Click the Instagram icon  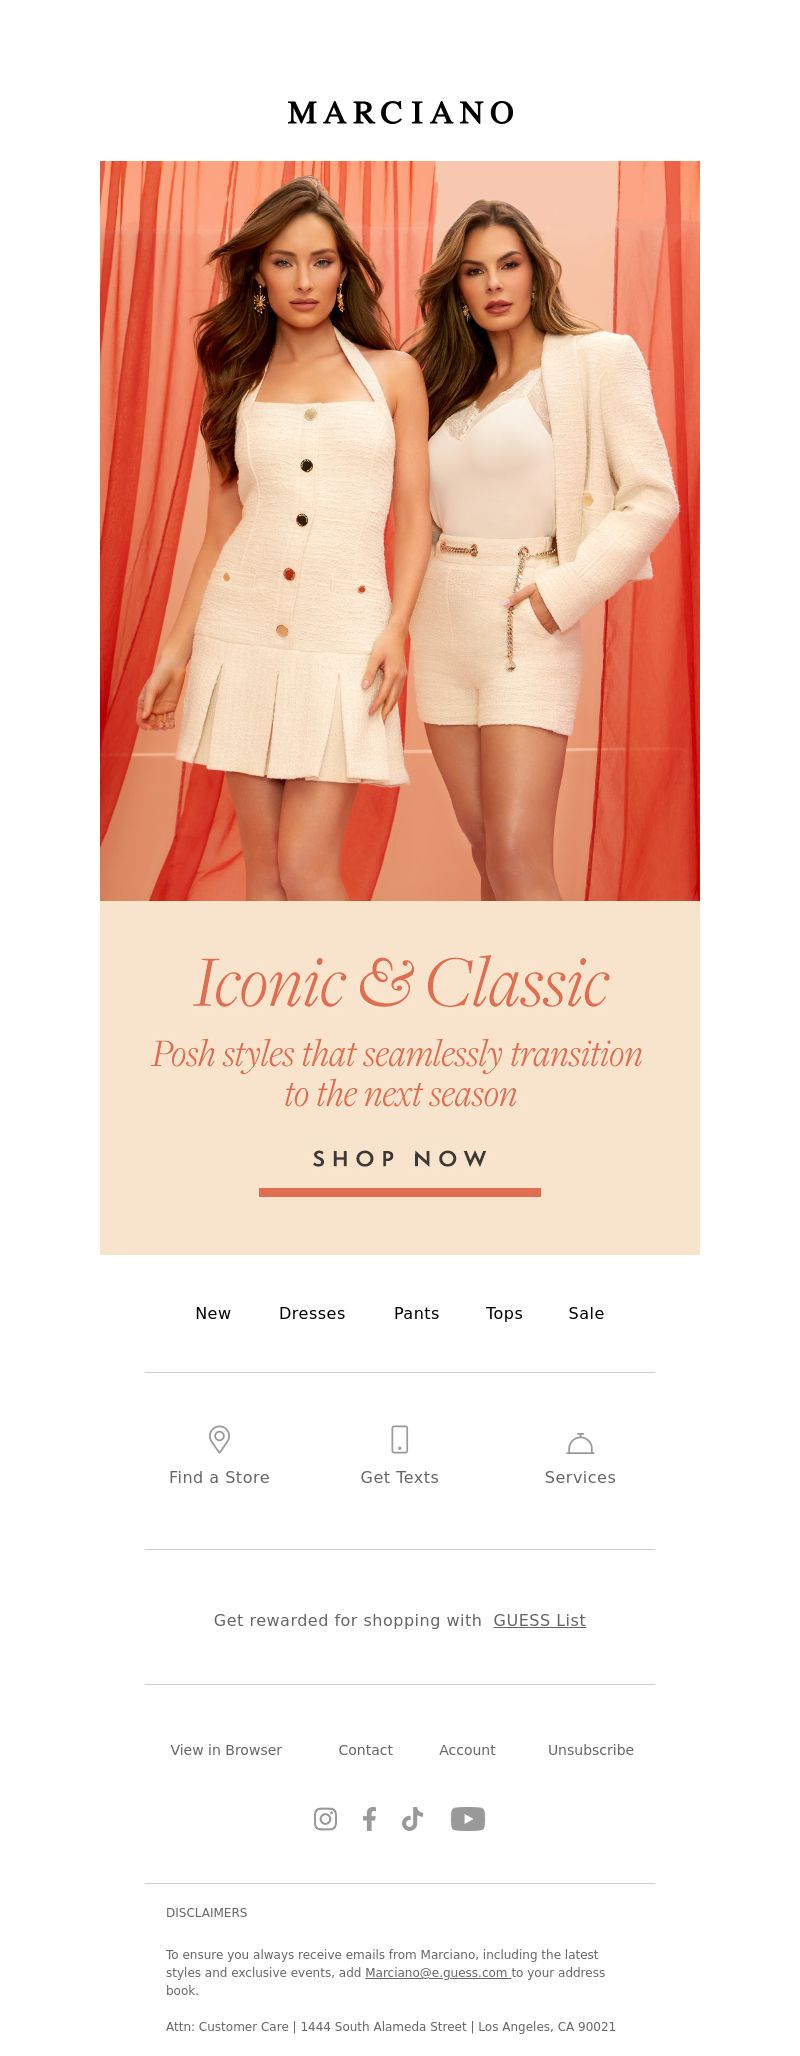(325, 1819)
